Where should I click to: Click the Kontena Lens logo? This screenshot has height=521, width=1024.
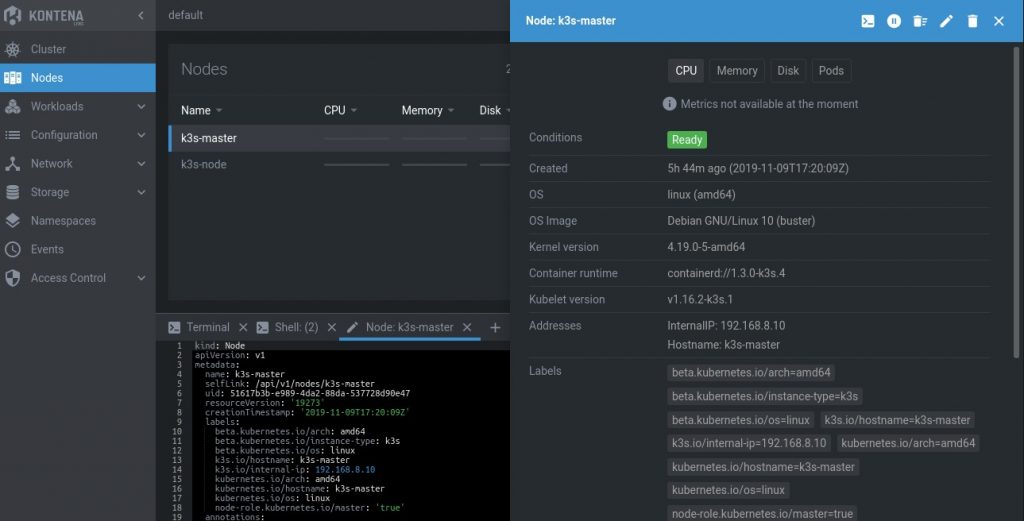coord(44,15)
